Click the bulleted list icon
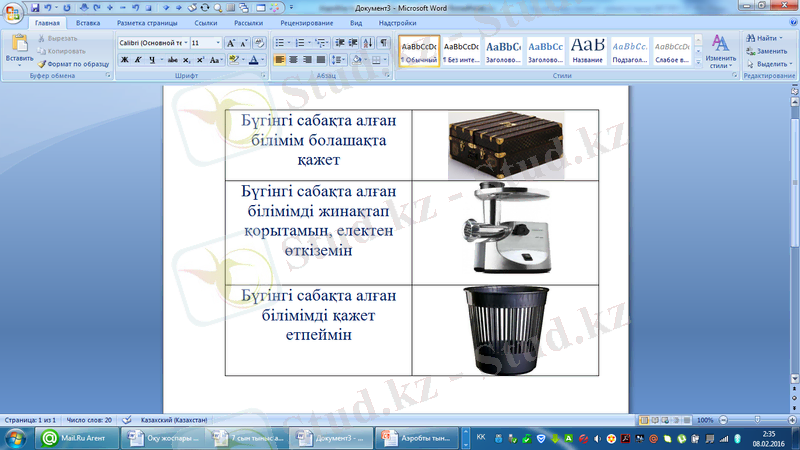 pyautogui.click(x=280, y=43)
